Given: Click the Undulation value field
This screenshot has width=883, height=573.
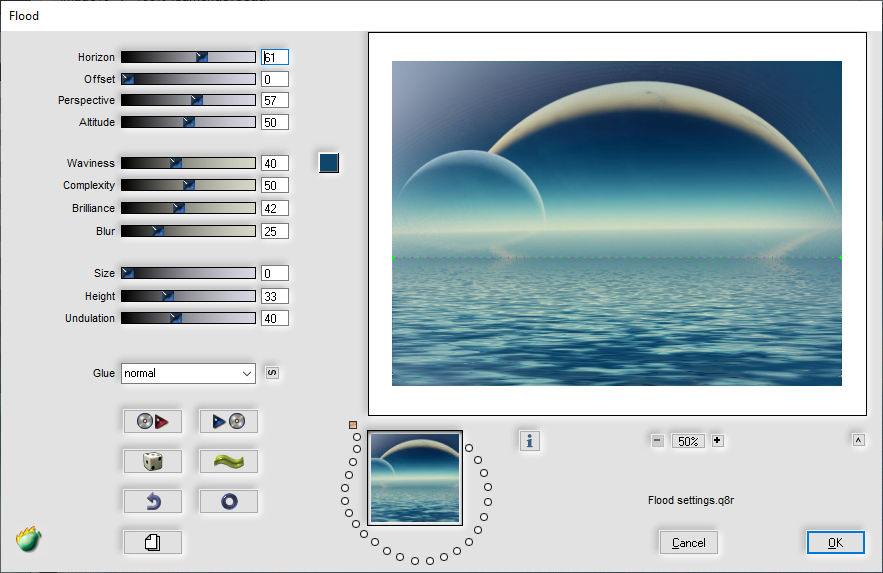Looking at the screenshot, I should (275, 318).
